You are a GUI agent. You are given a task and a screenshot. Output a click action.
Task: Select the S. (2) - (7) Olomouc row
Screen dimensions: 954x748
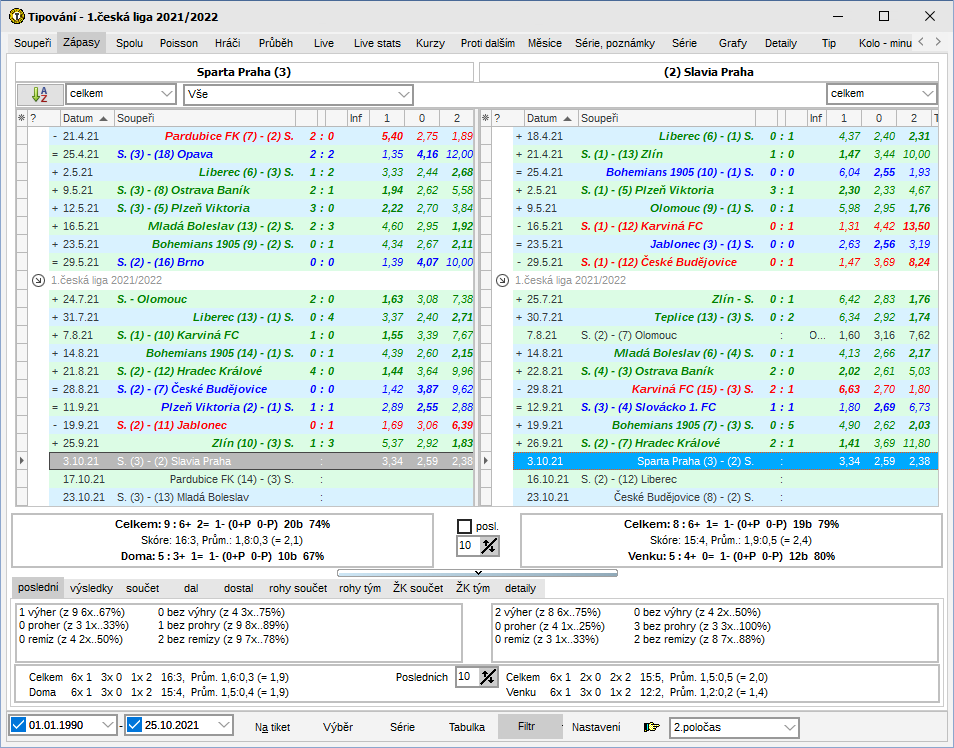[725, 335]
